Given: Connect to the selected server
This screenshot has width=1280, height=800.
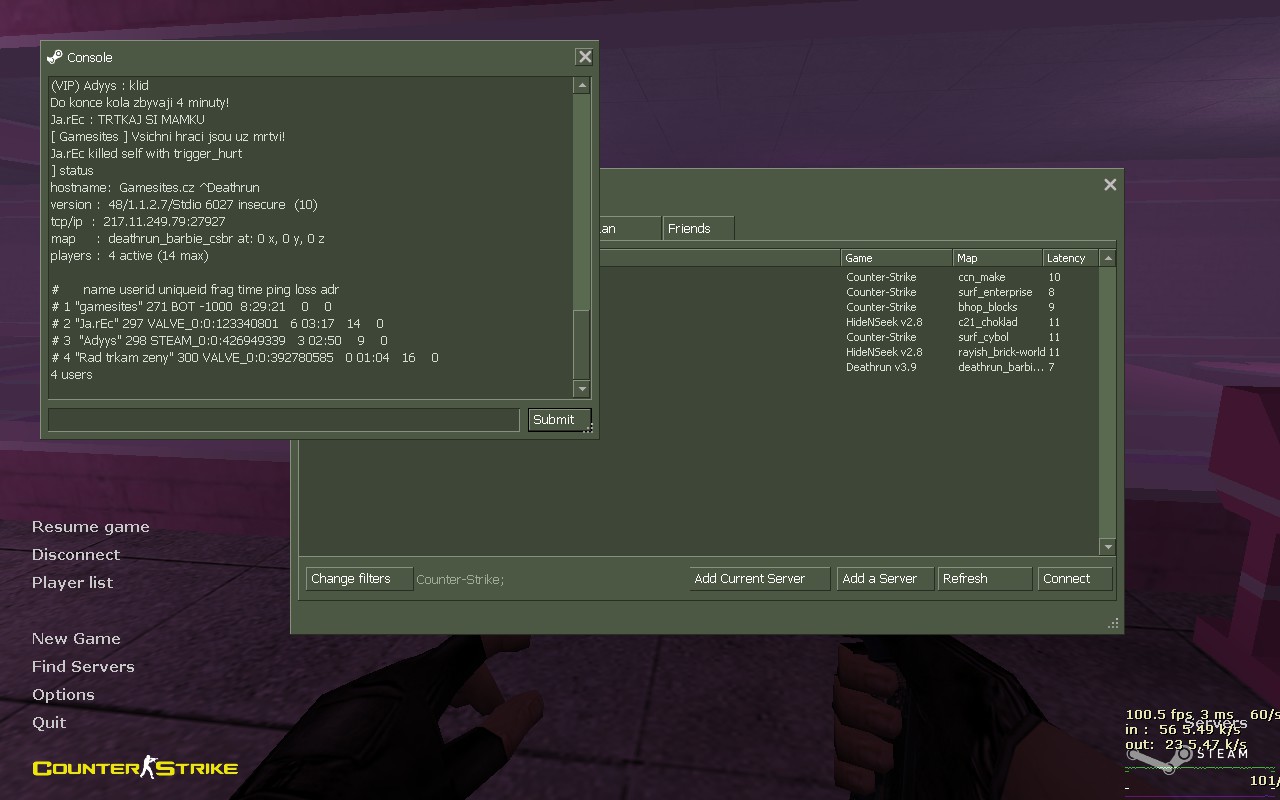Looking at the screenshot, I should (1075, 579).
